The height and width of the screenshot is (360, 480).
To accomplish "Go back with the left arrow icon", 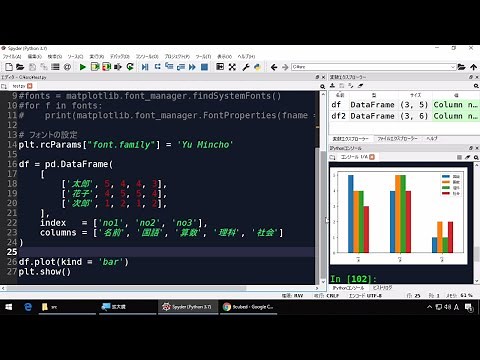I will coord(274,67).
